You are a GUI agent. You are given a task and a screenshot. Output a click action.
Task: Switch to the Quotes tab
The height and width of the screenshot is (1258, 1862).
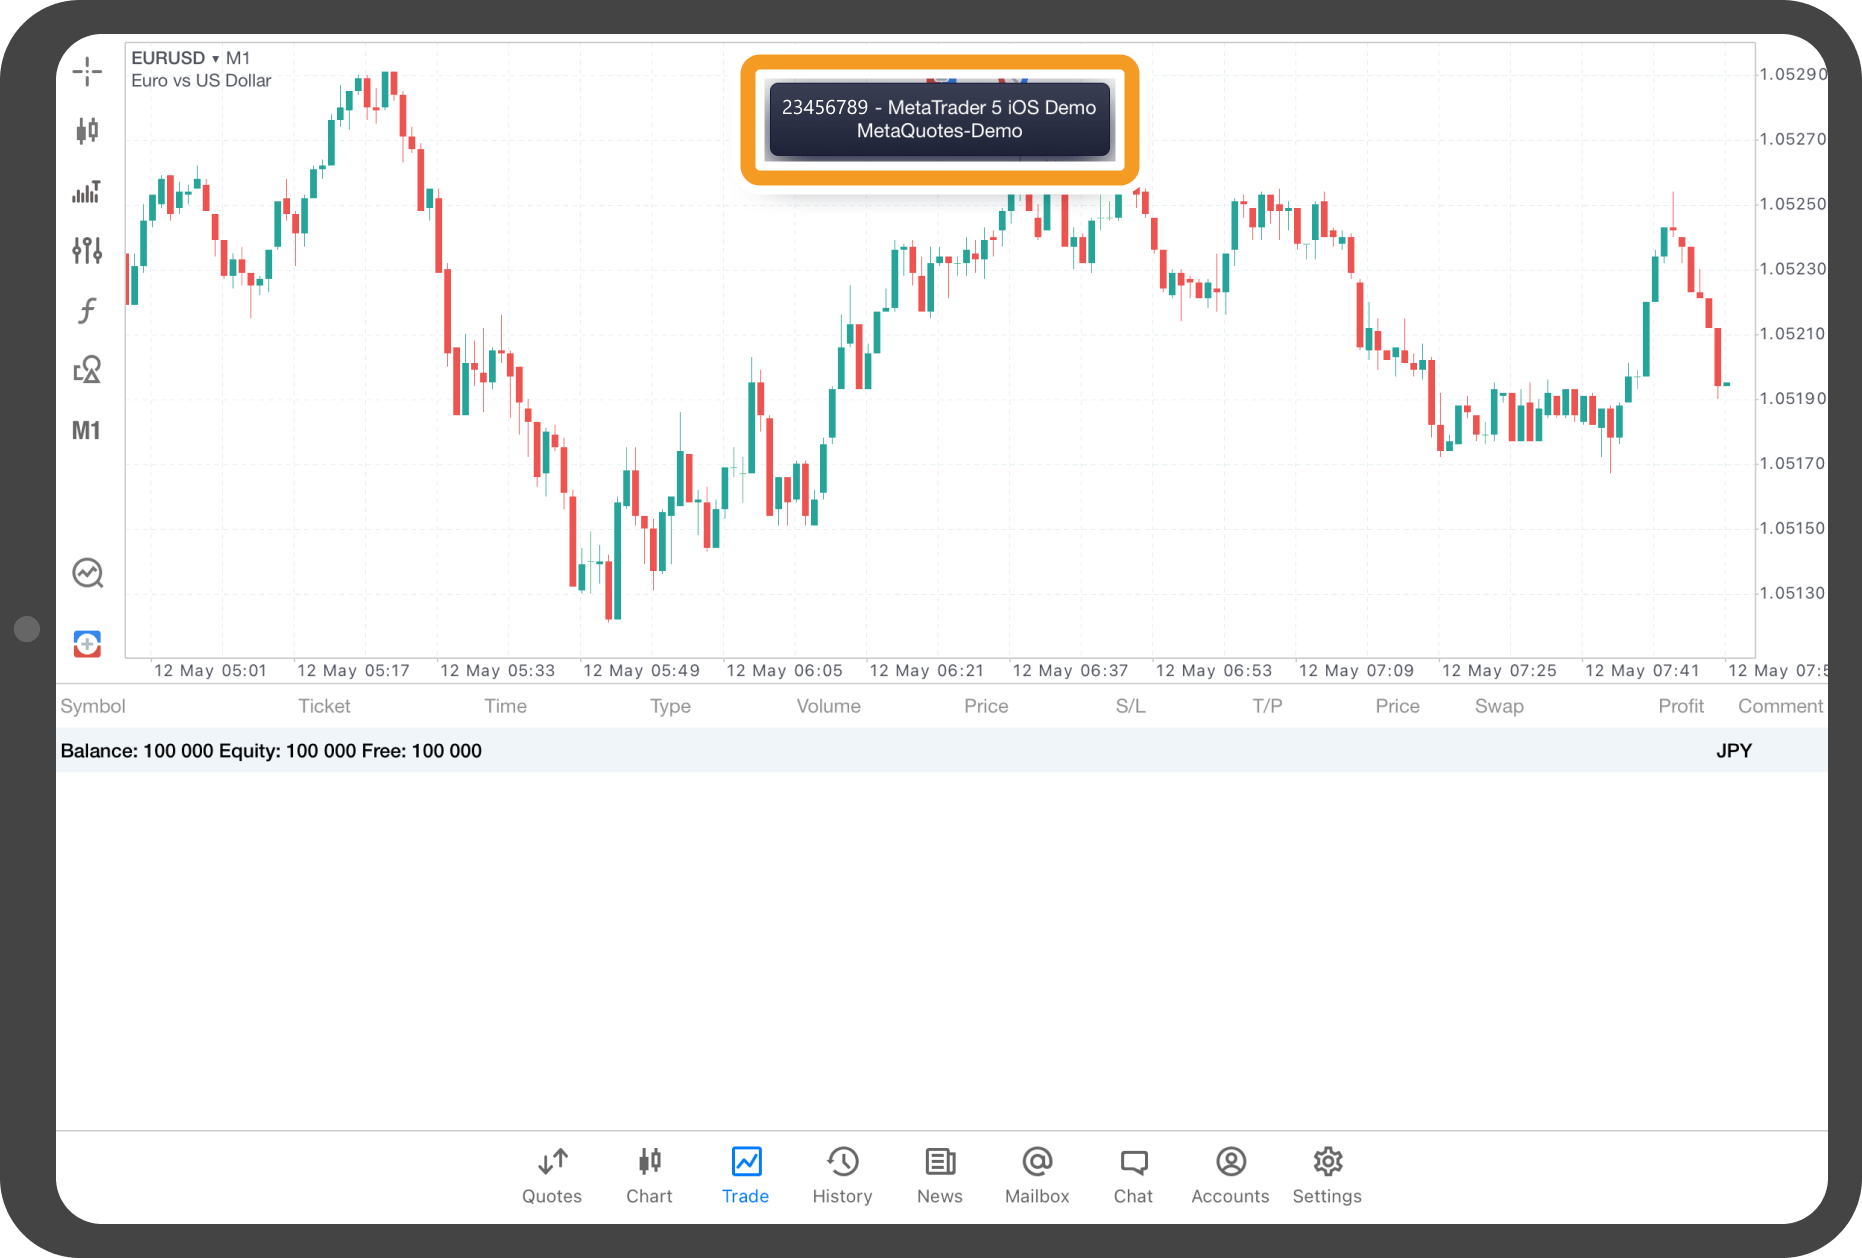coord(551,1175)
